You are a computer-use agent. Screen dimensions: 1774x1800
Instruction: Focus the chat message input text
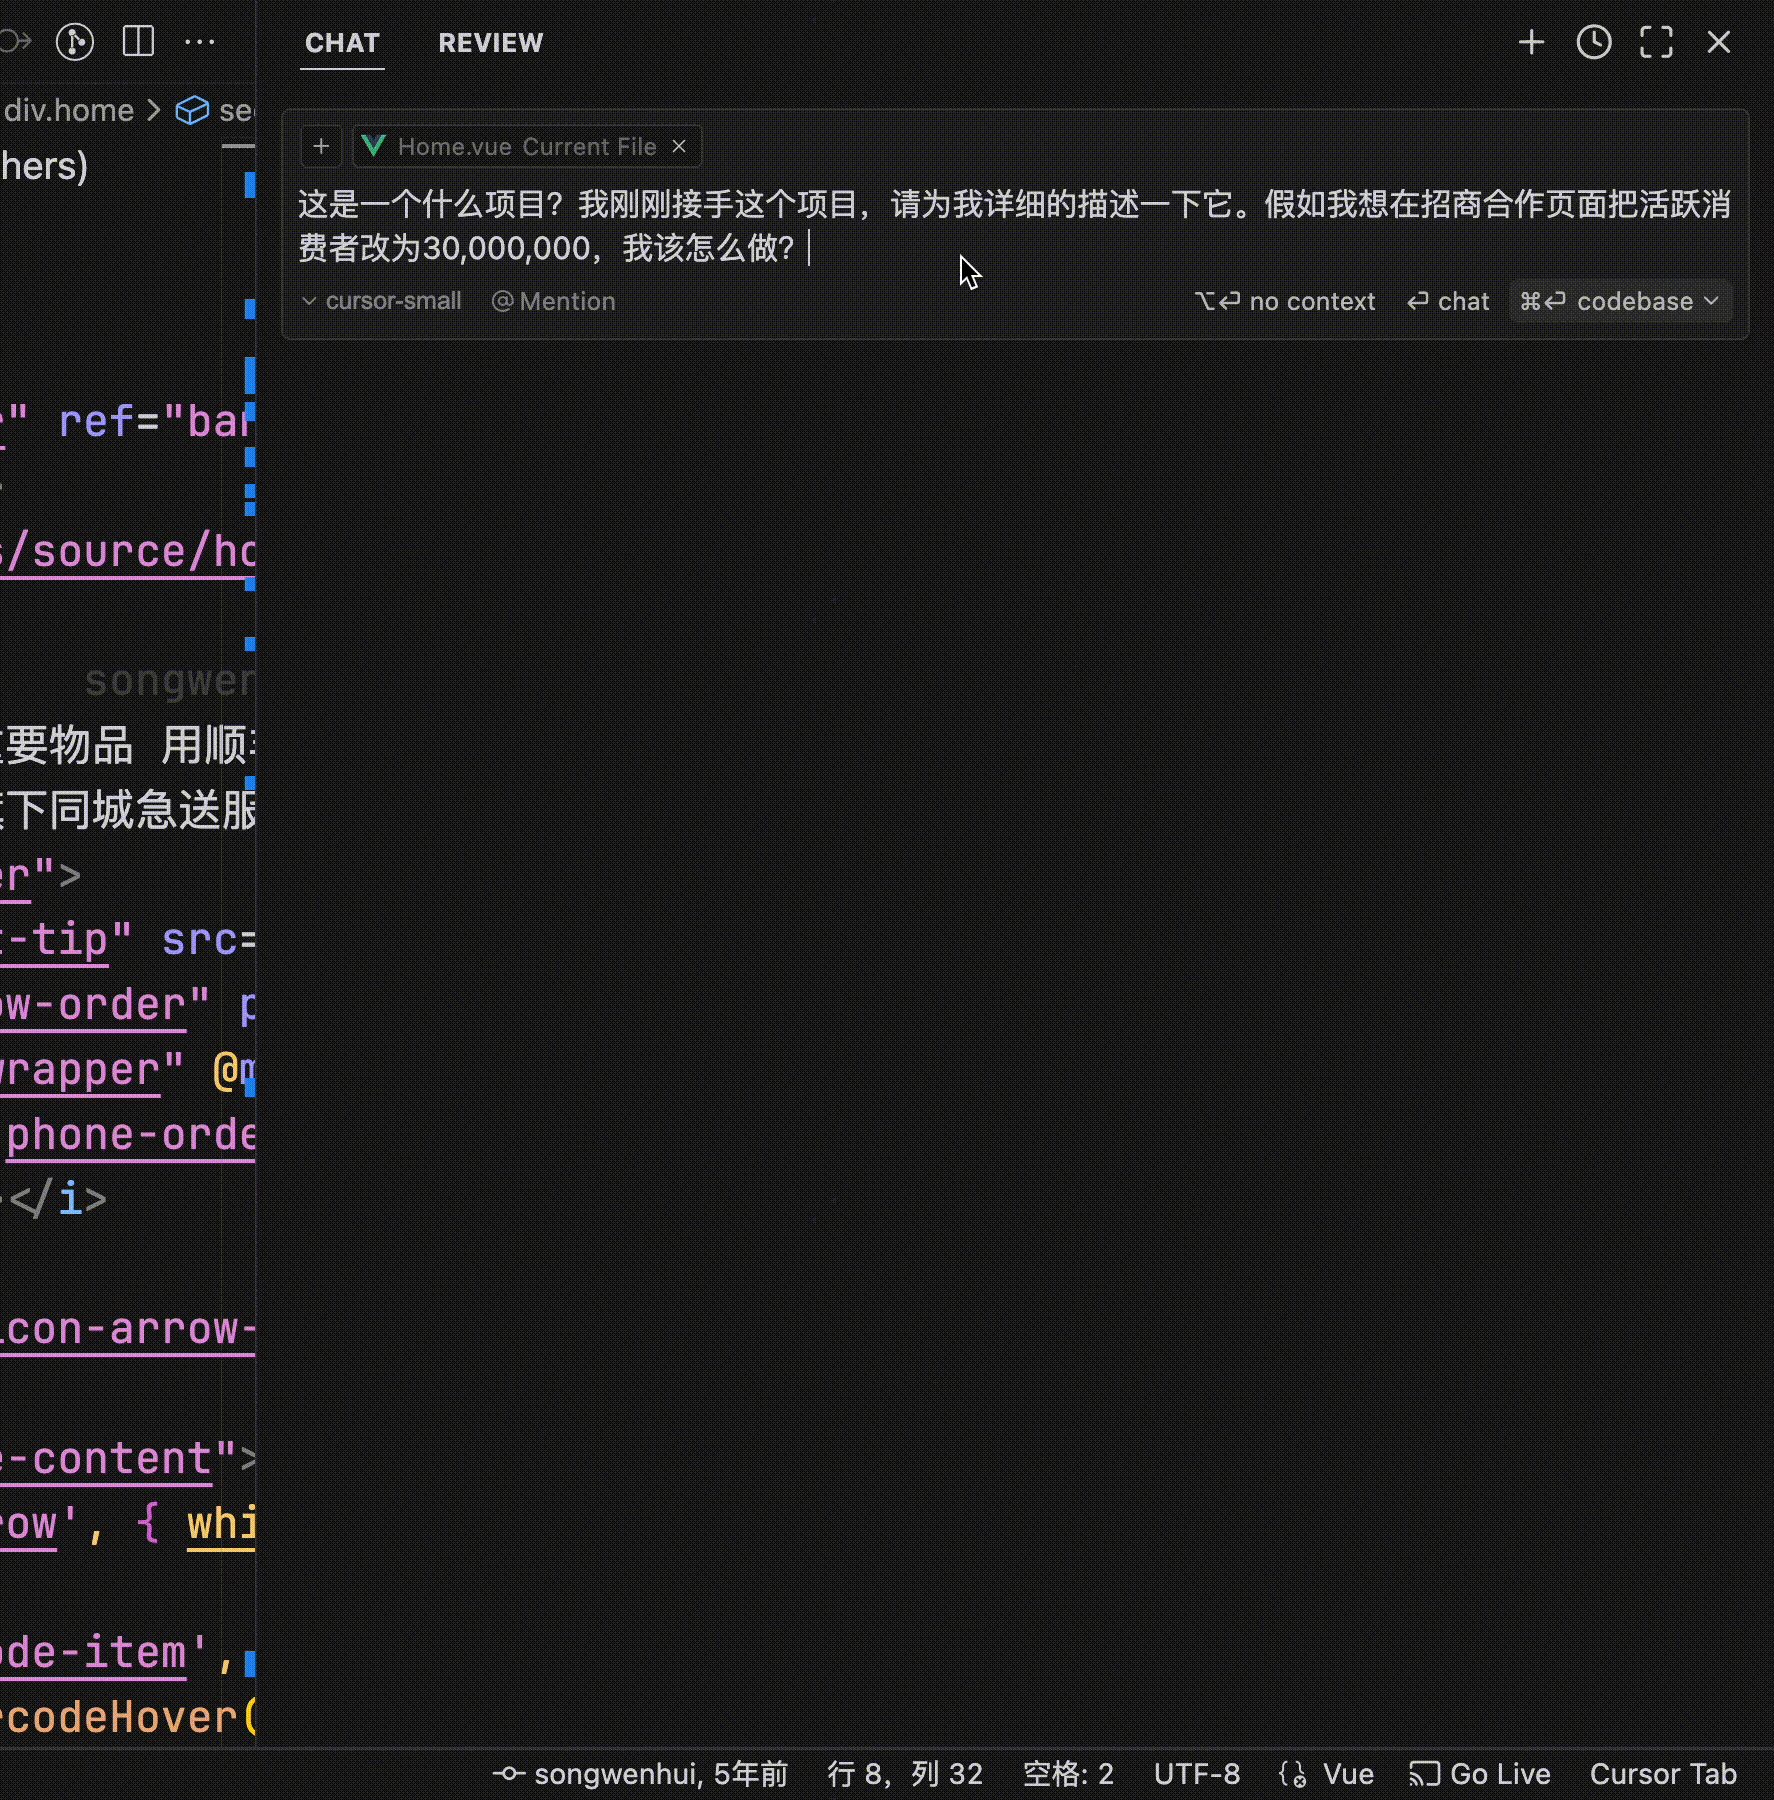[1014, 226]
